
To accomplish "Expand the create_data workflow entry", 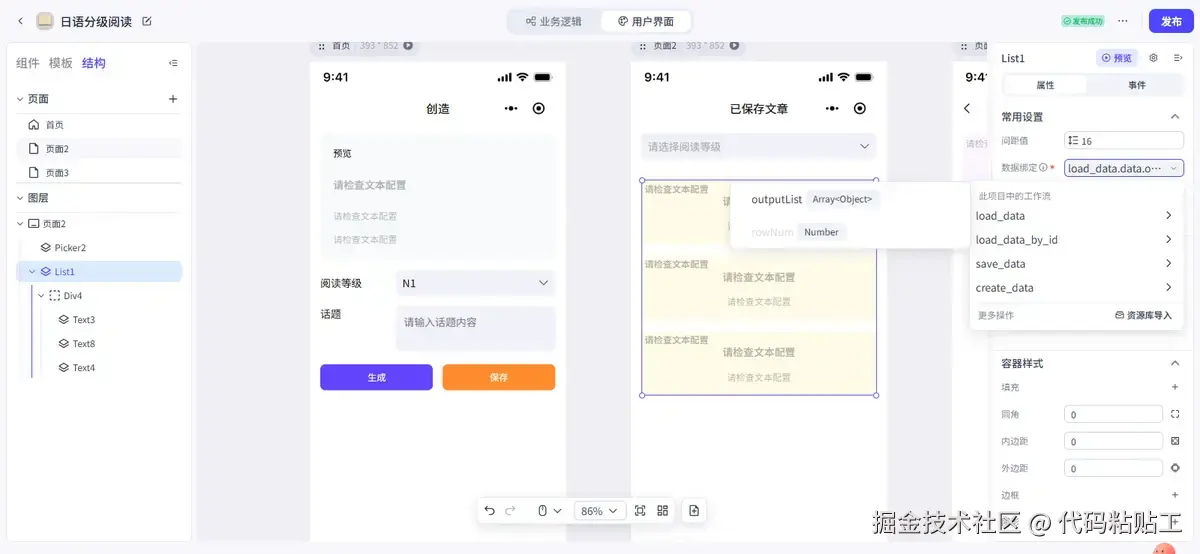I will [1076, 288].
